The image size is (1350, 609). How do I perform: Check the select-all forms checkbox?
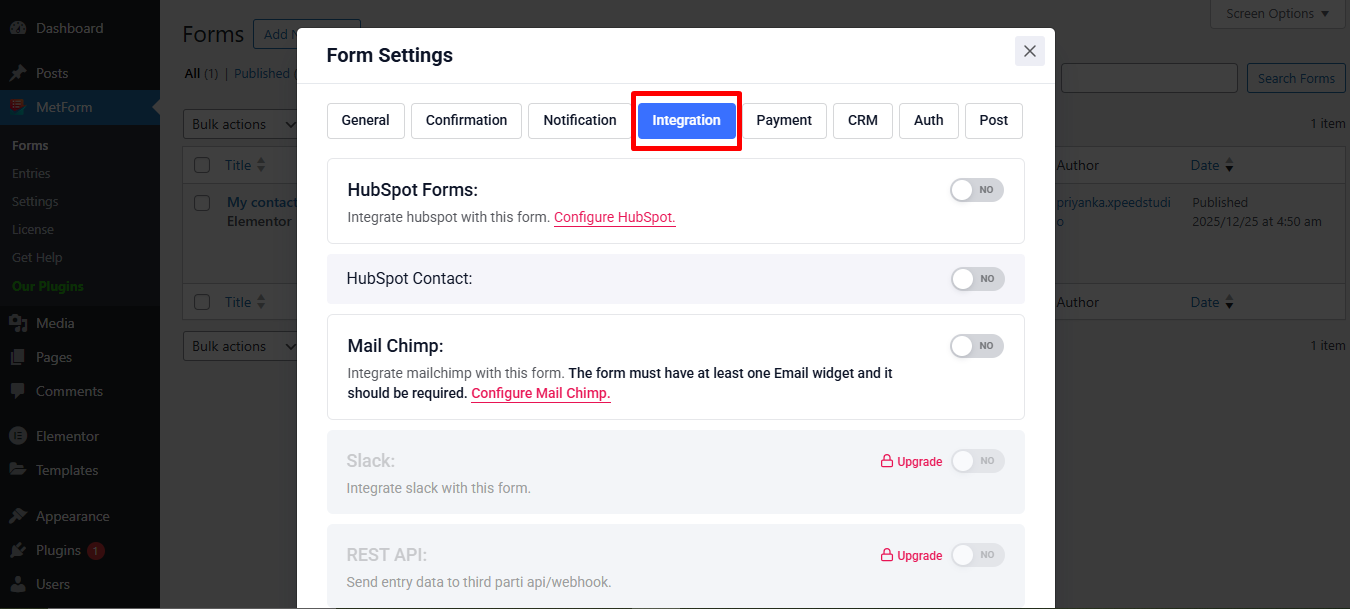[202, 164]
